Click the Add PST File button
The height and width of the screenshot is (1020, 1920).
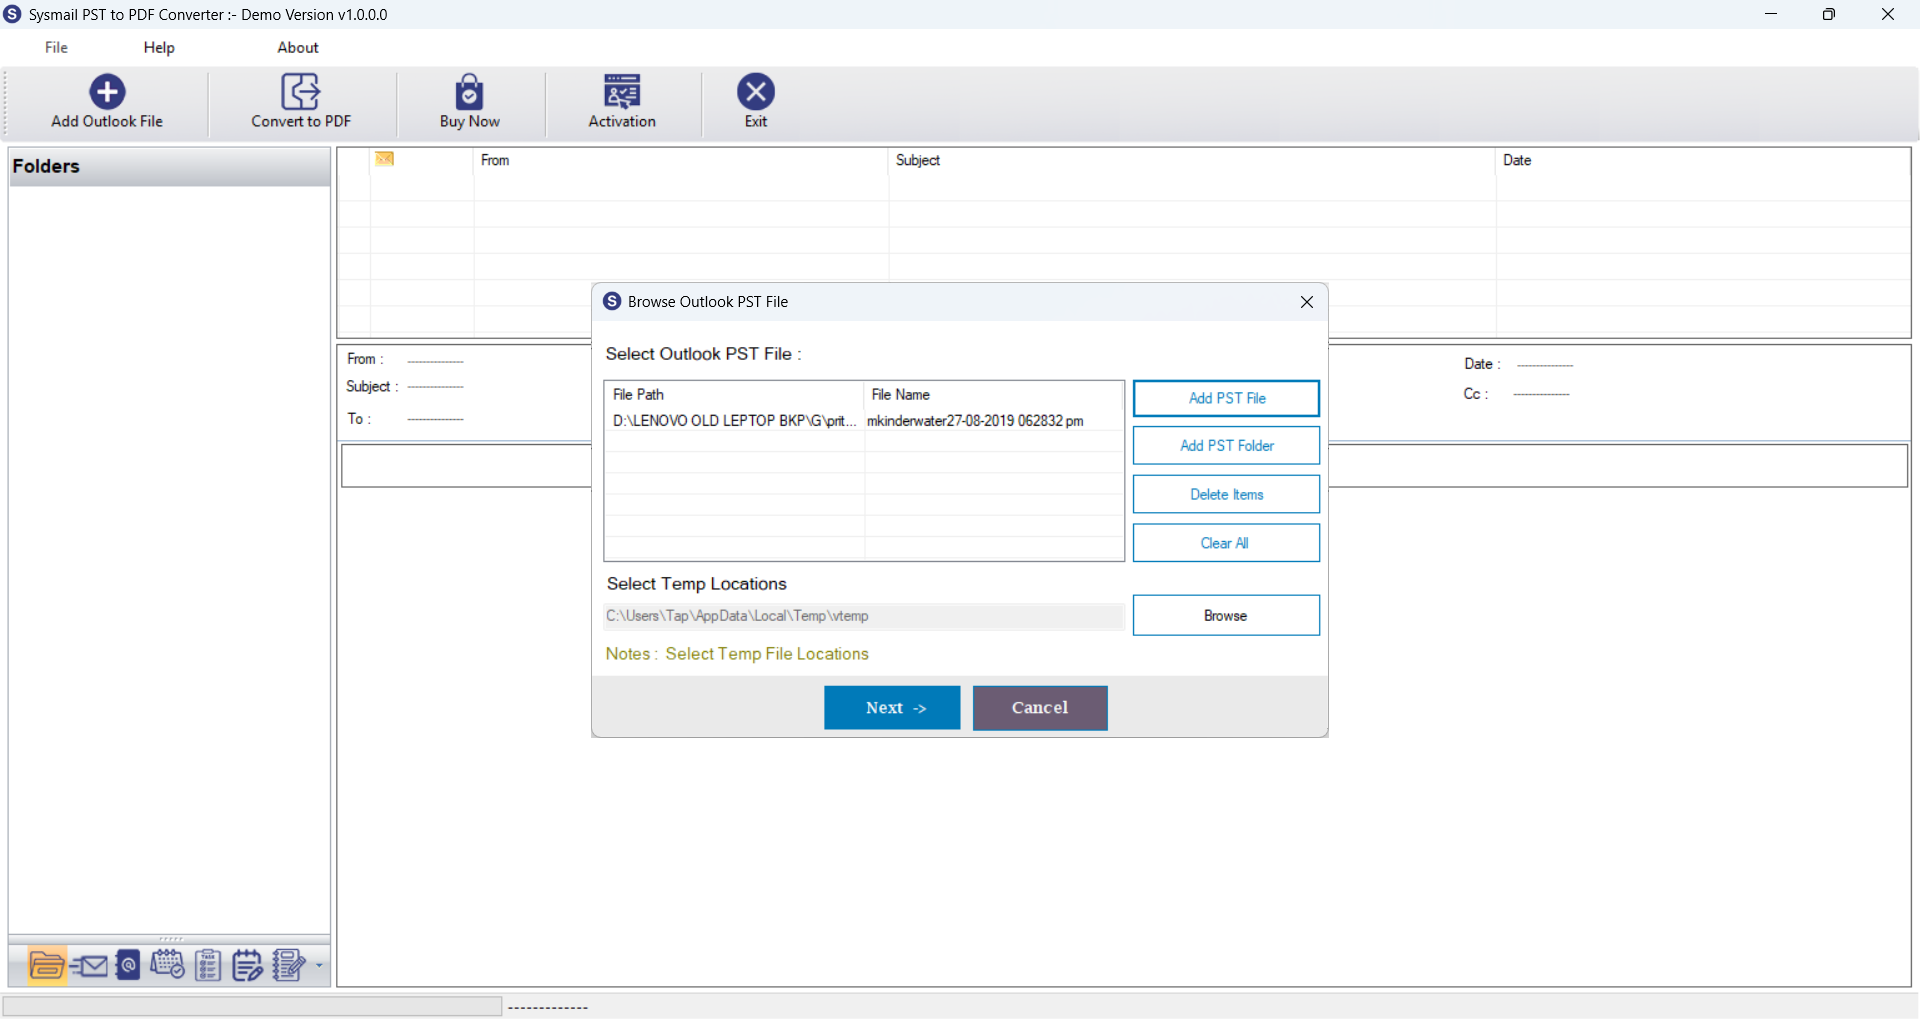coord(1226,398)
